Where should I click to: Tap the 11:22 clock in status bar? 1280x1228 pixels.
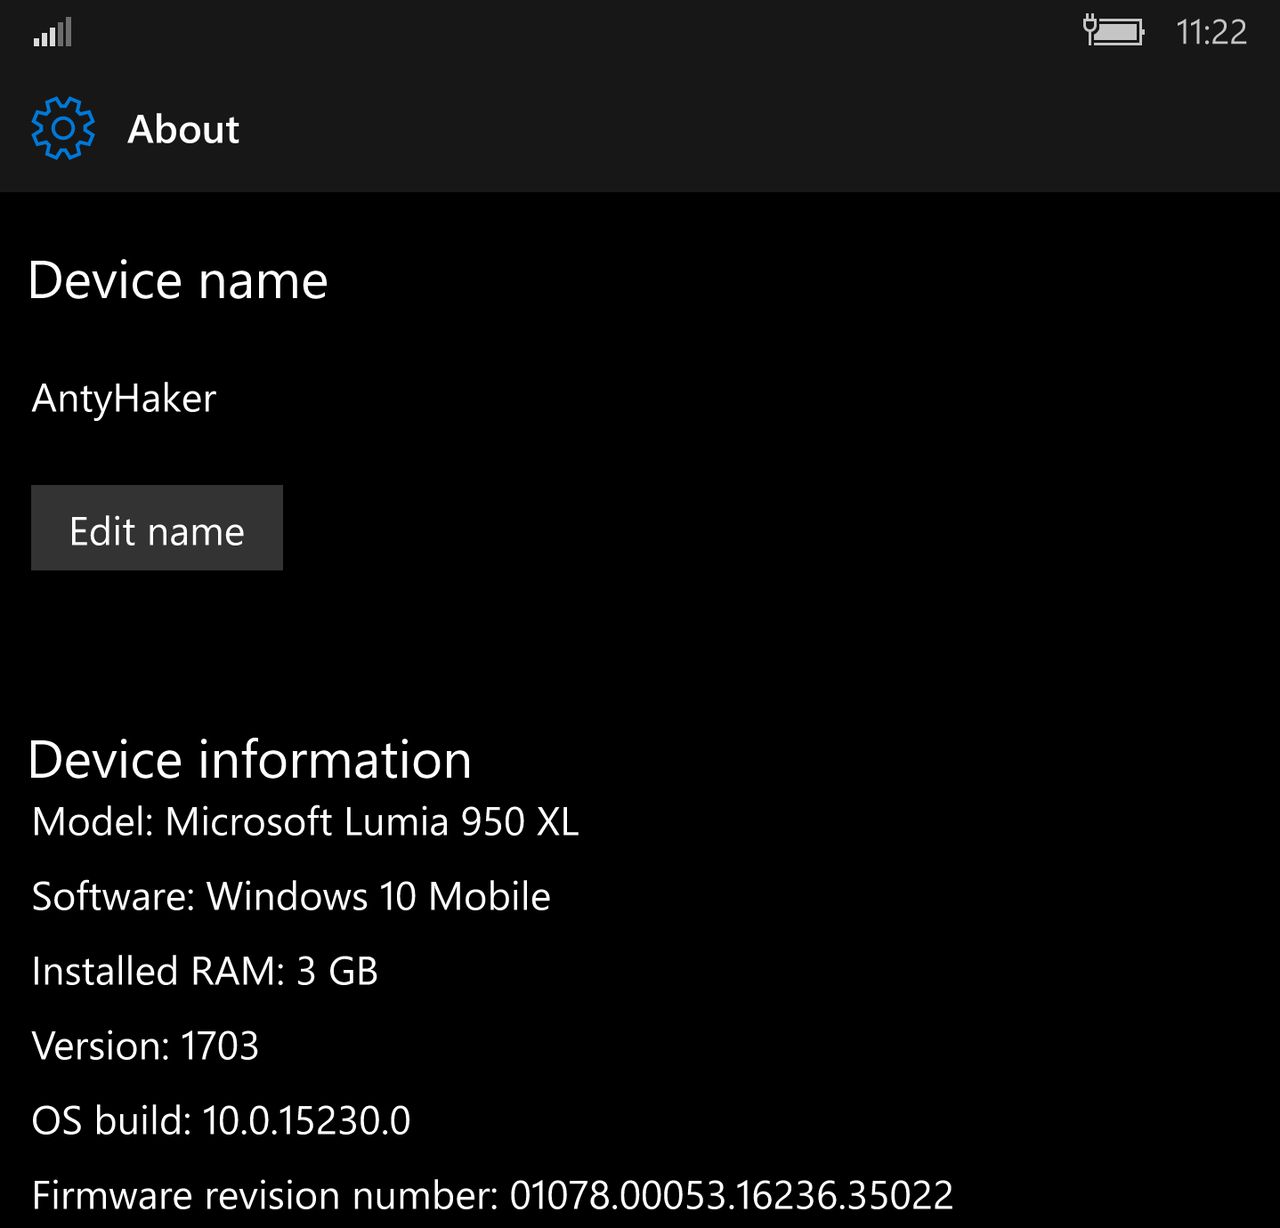click(1211, 32)
